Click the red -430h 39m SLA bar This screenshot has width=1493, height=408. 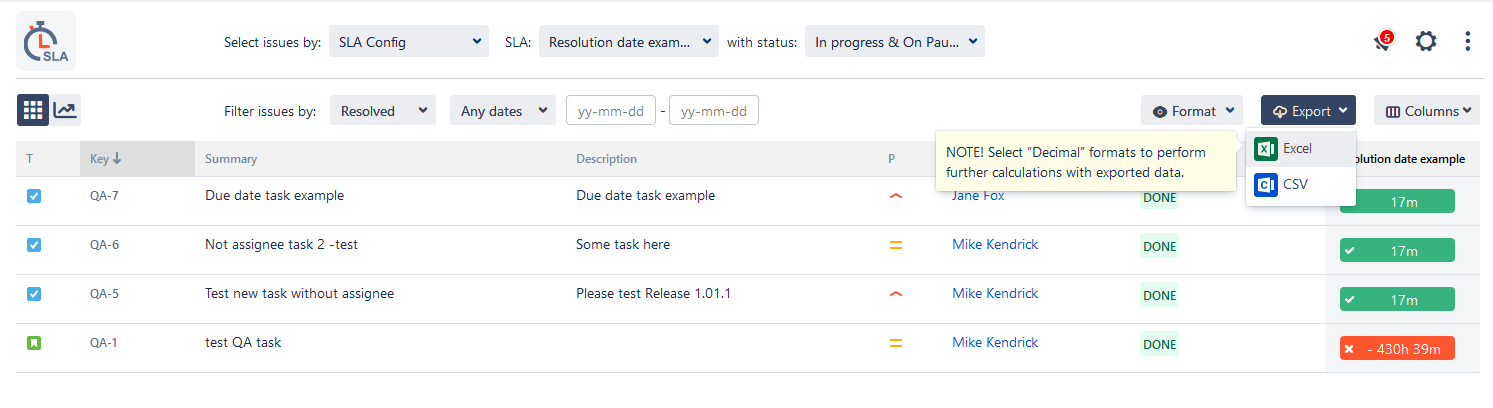pos(1397,348)
